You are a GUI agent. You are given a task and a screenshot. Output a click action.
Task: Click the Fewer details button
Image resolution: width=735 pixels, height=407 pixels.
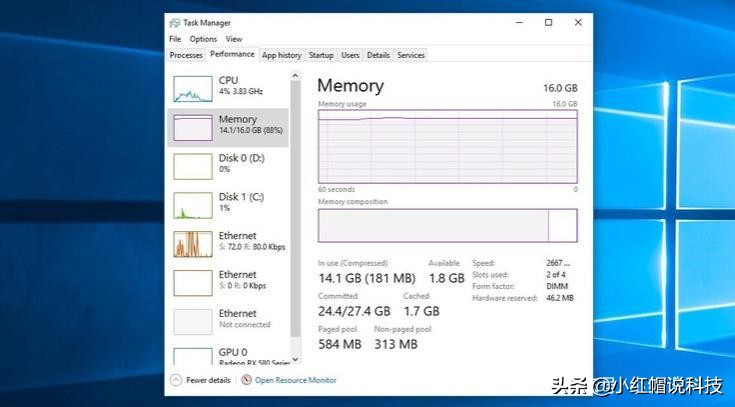(208, 380)
